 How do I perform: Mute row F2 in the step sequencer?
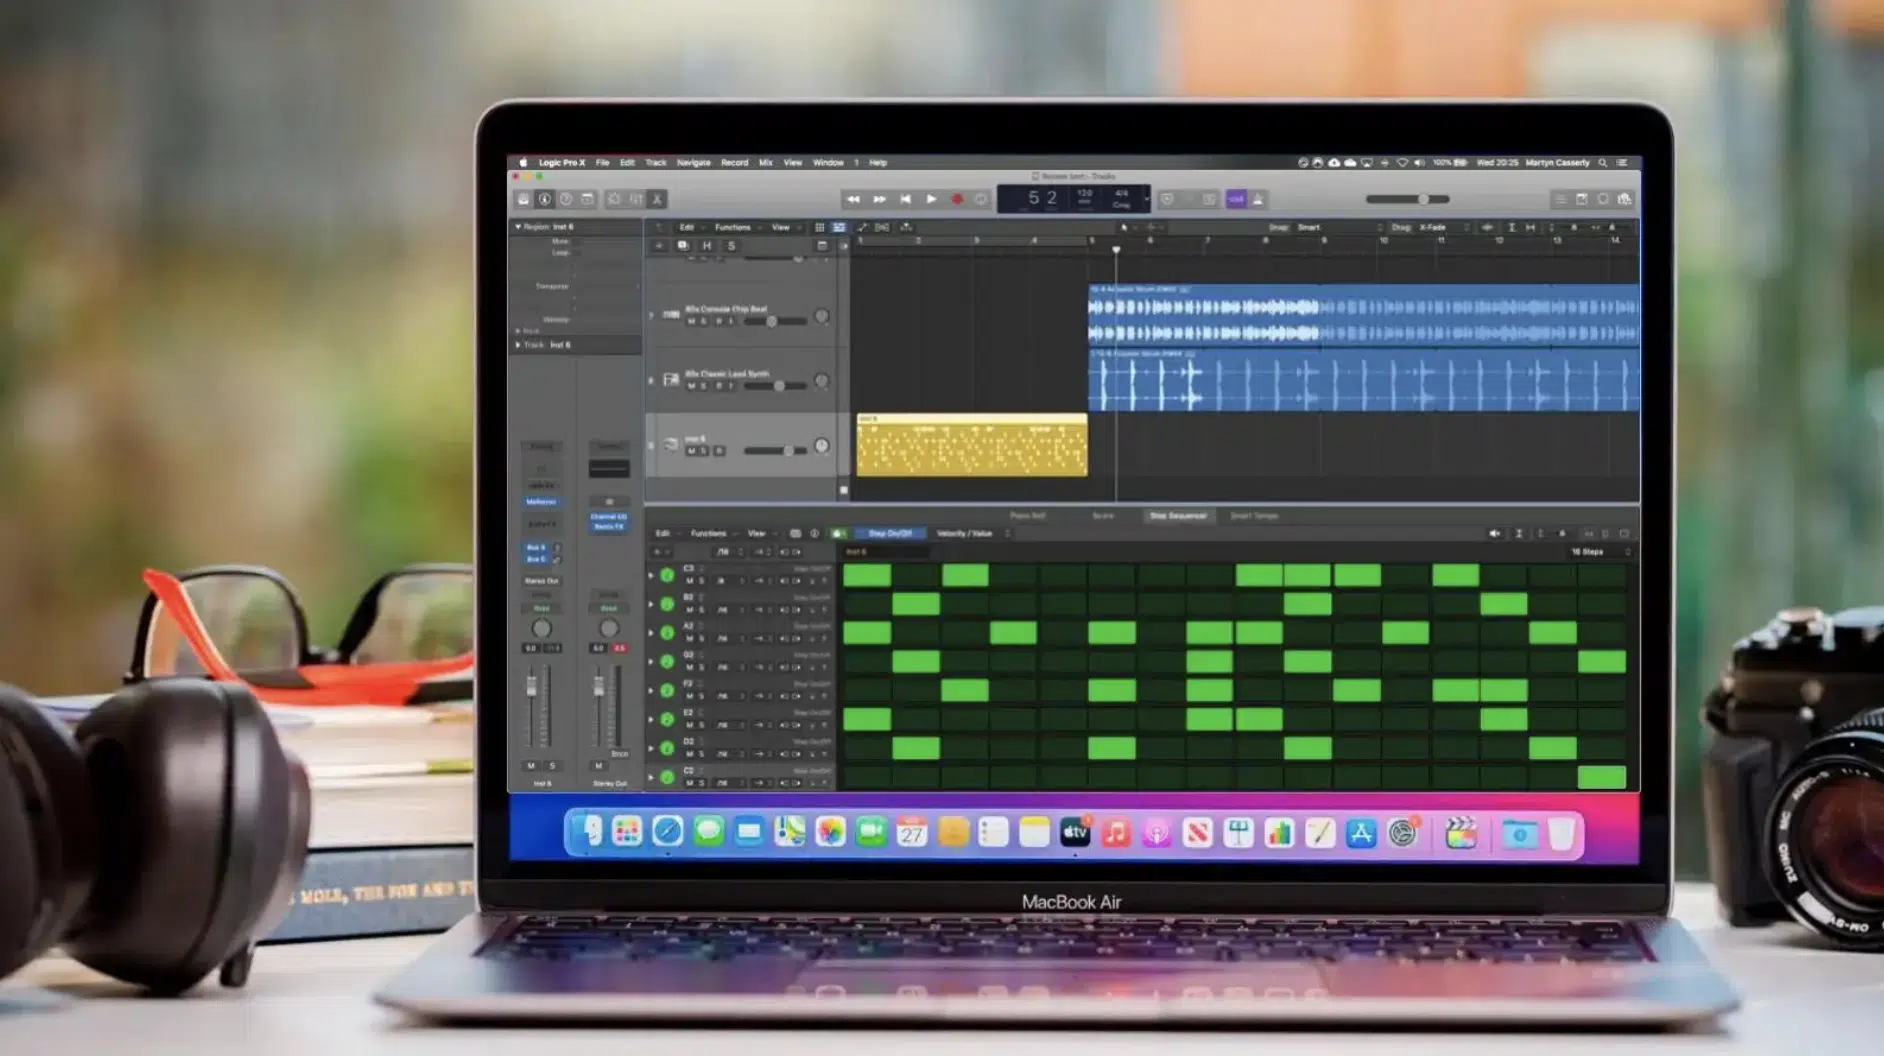click(689, 696)
